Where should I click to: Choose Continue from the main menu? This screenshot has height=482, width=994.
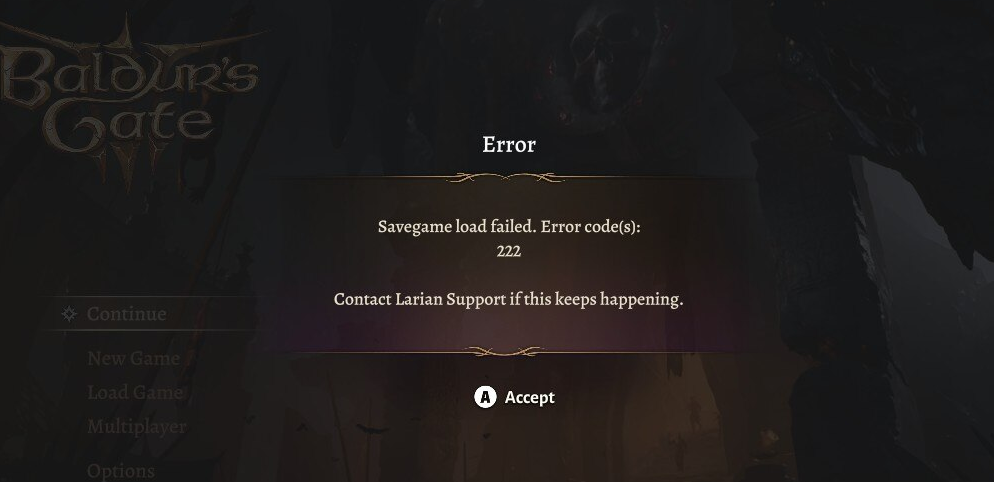[151, 314]
